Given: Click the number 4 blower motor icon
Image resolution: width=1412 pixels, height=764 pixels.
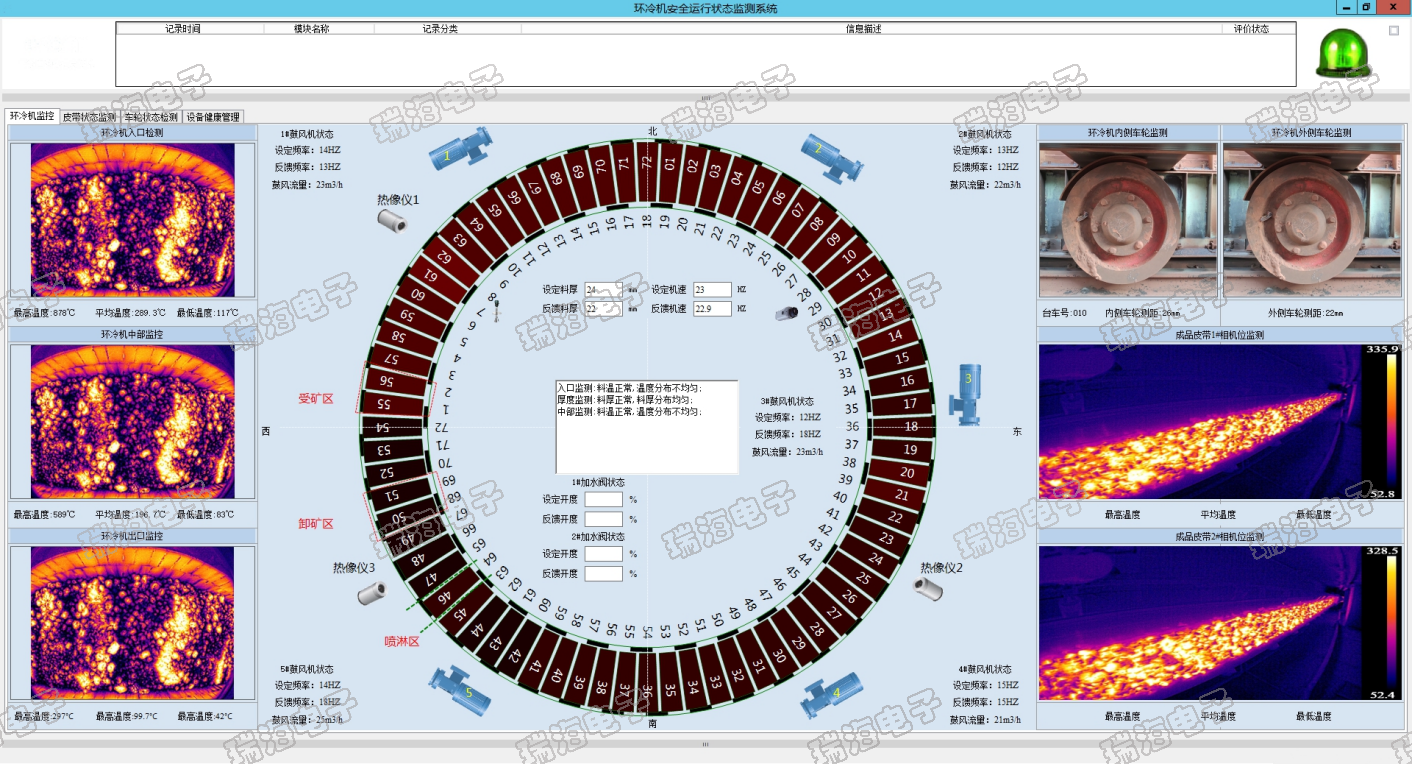Looking at the screenshot, I should click(832, 695).
